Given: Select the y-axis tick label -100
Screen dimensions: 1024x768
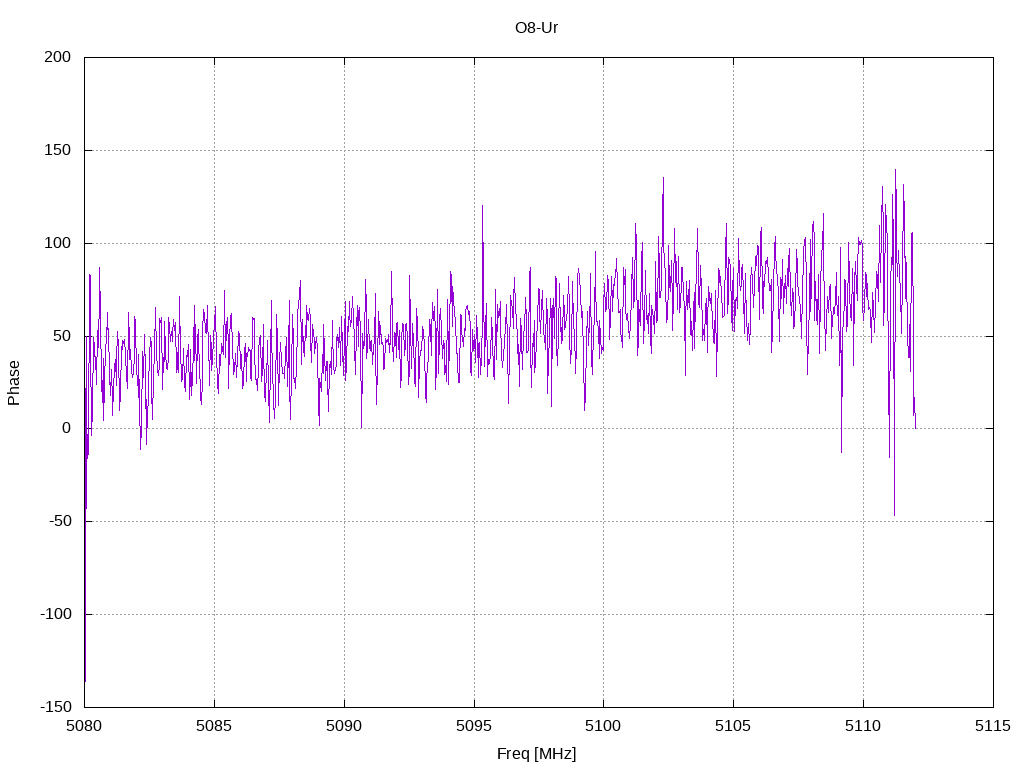Looking at the screenshot, I should click(x=56, y=614).
